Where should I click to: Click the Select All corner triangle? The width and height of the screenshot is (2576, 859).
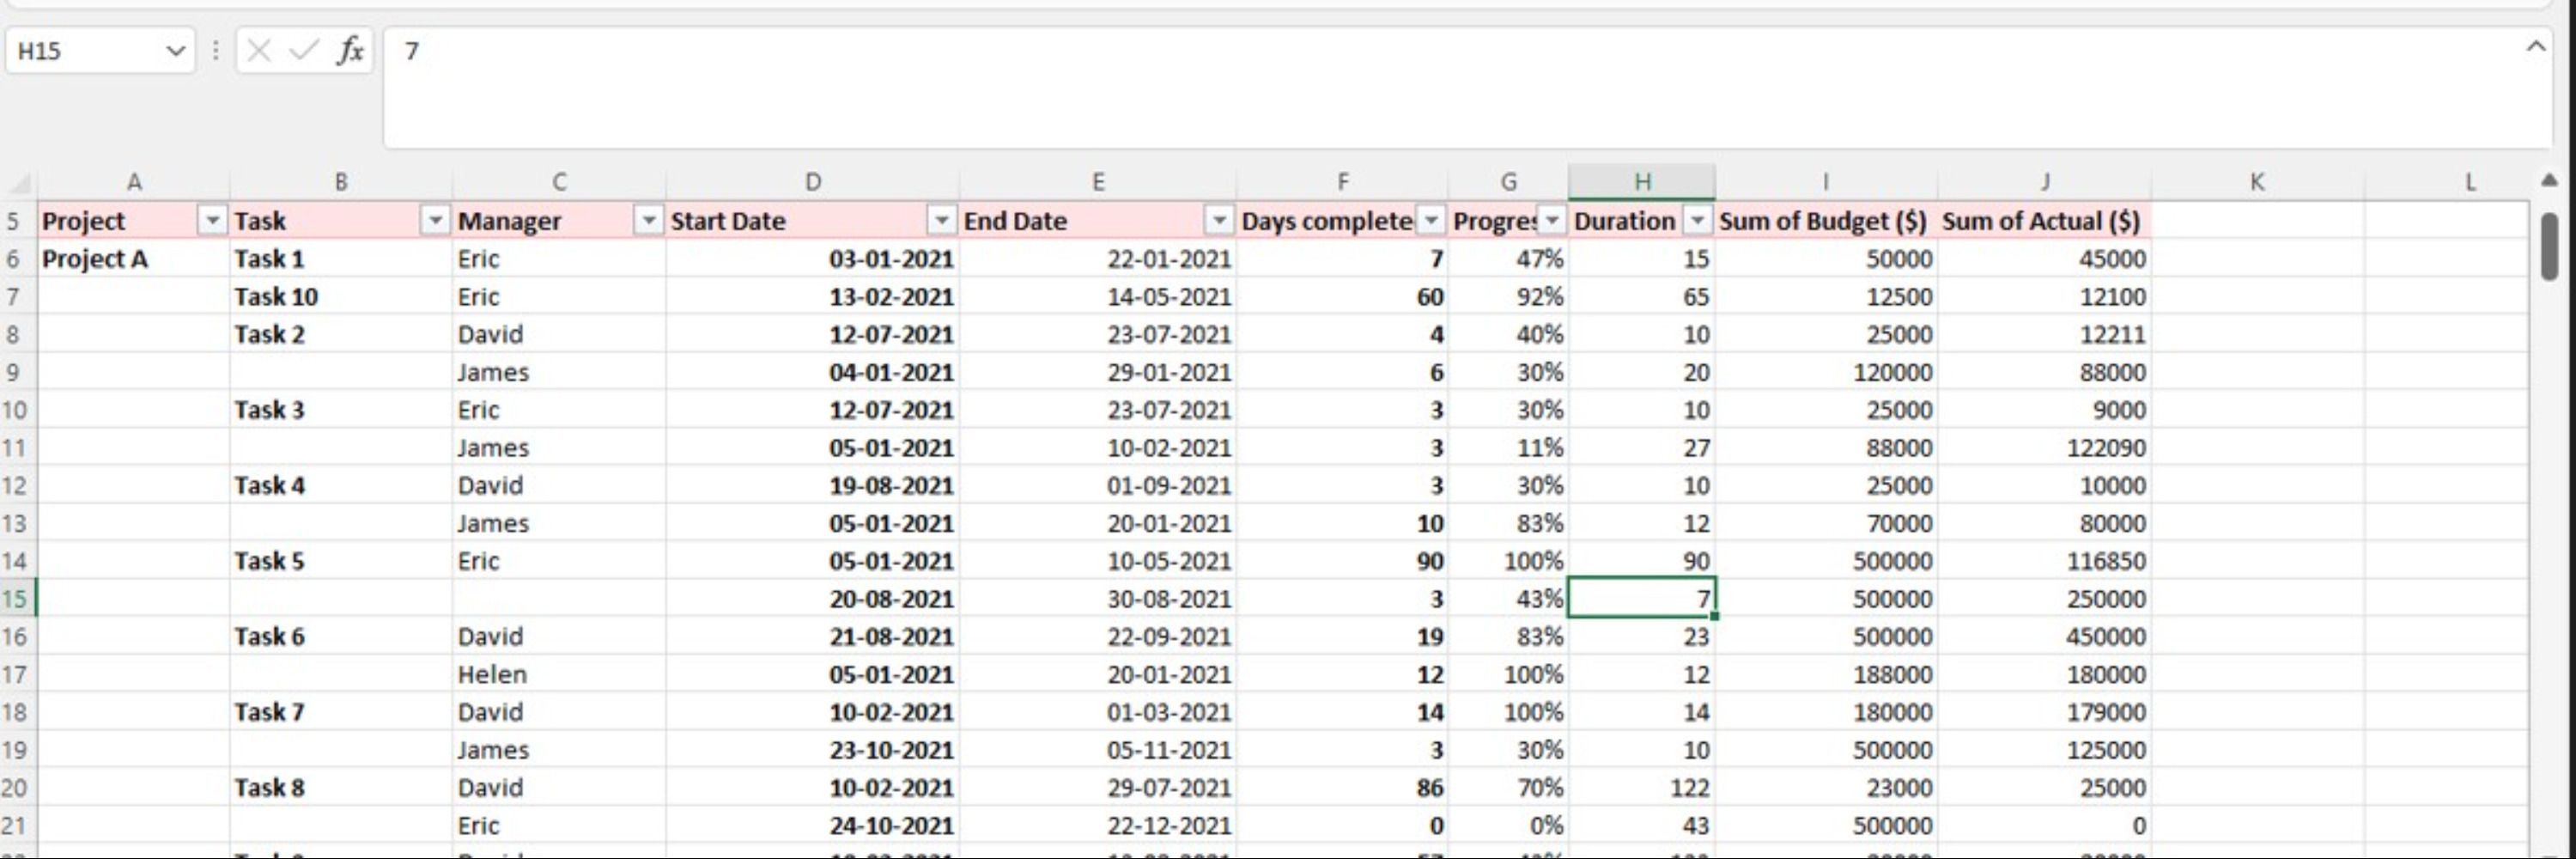click(x=20, y=182)
